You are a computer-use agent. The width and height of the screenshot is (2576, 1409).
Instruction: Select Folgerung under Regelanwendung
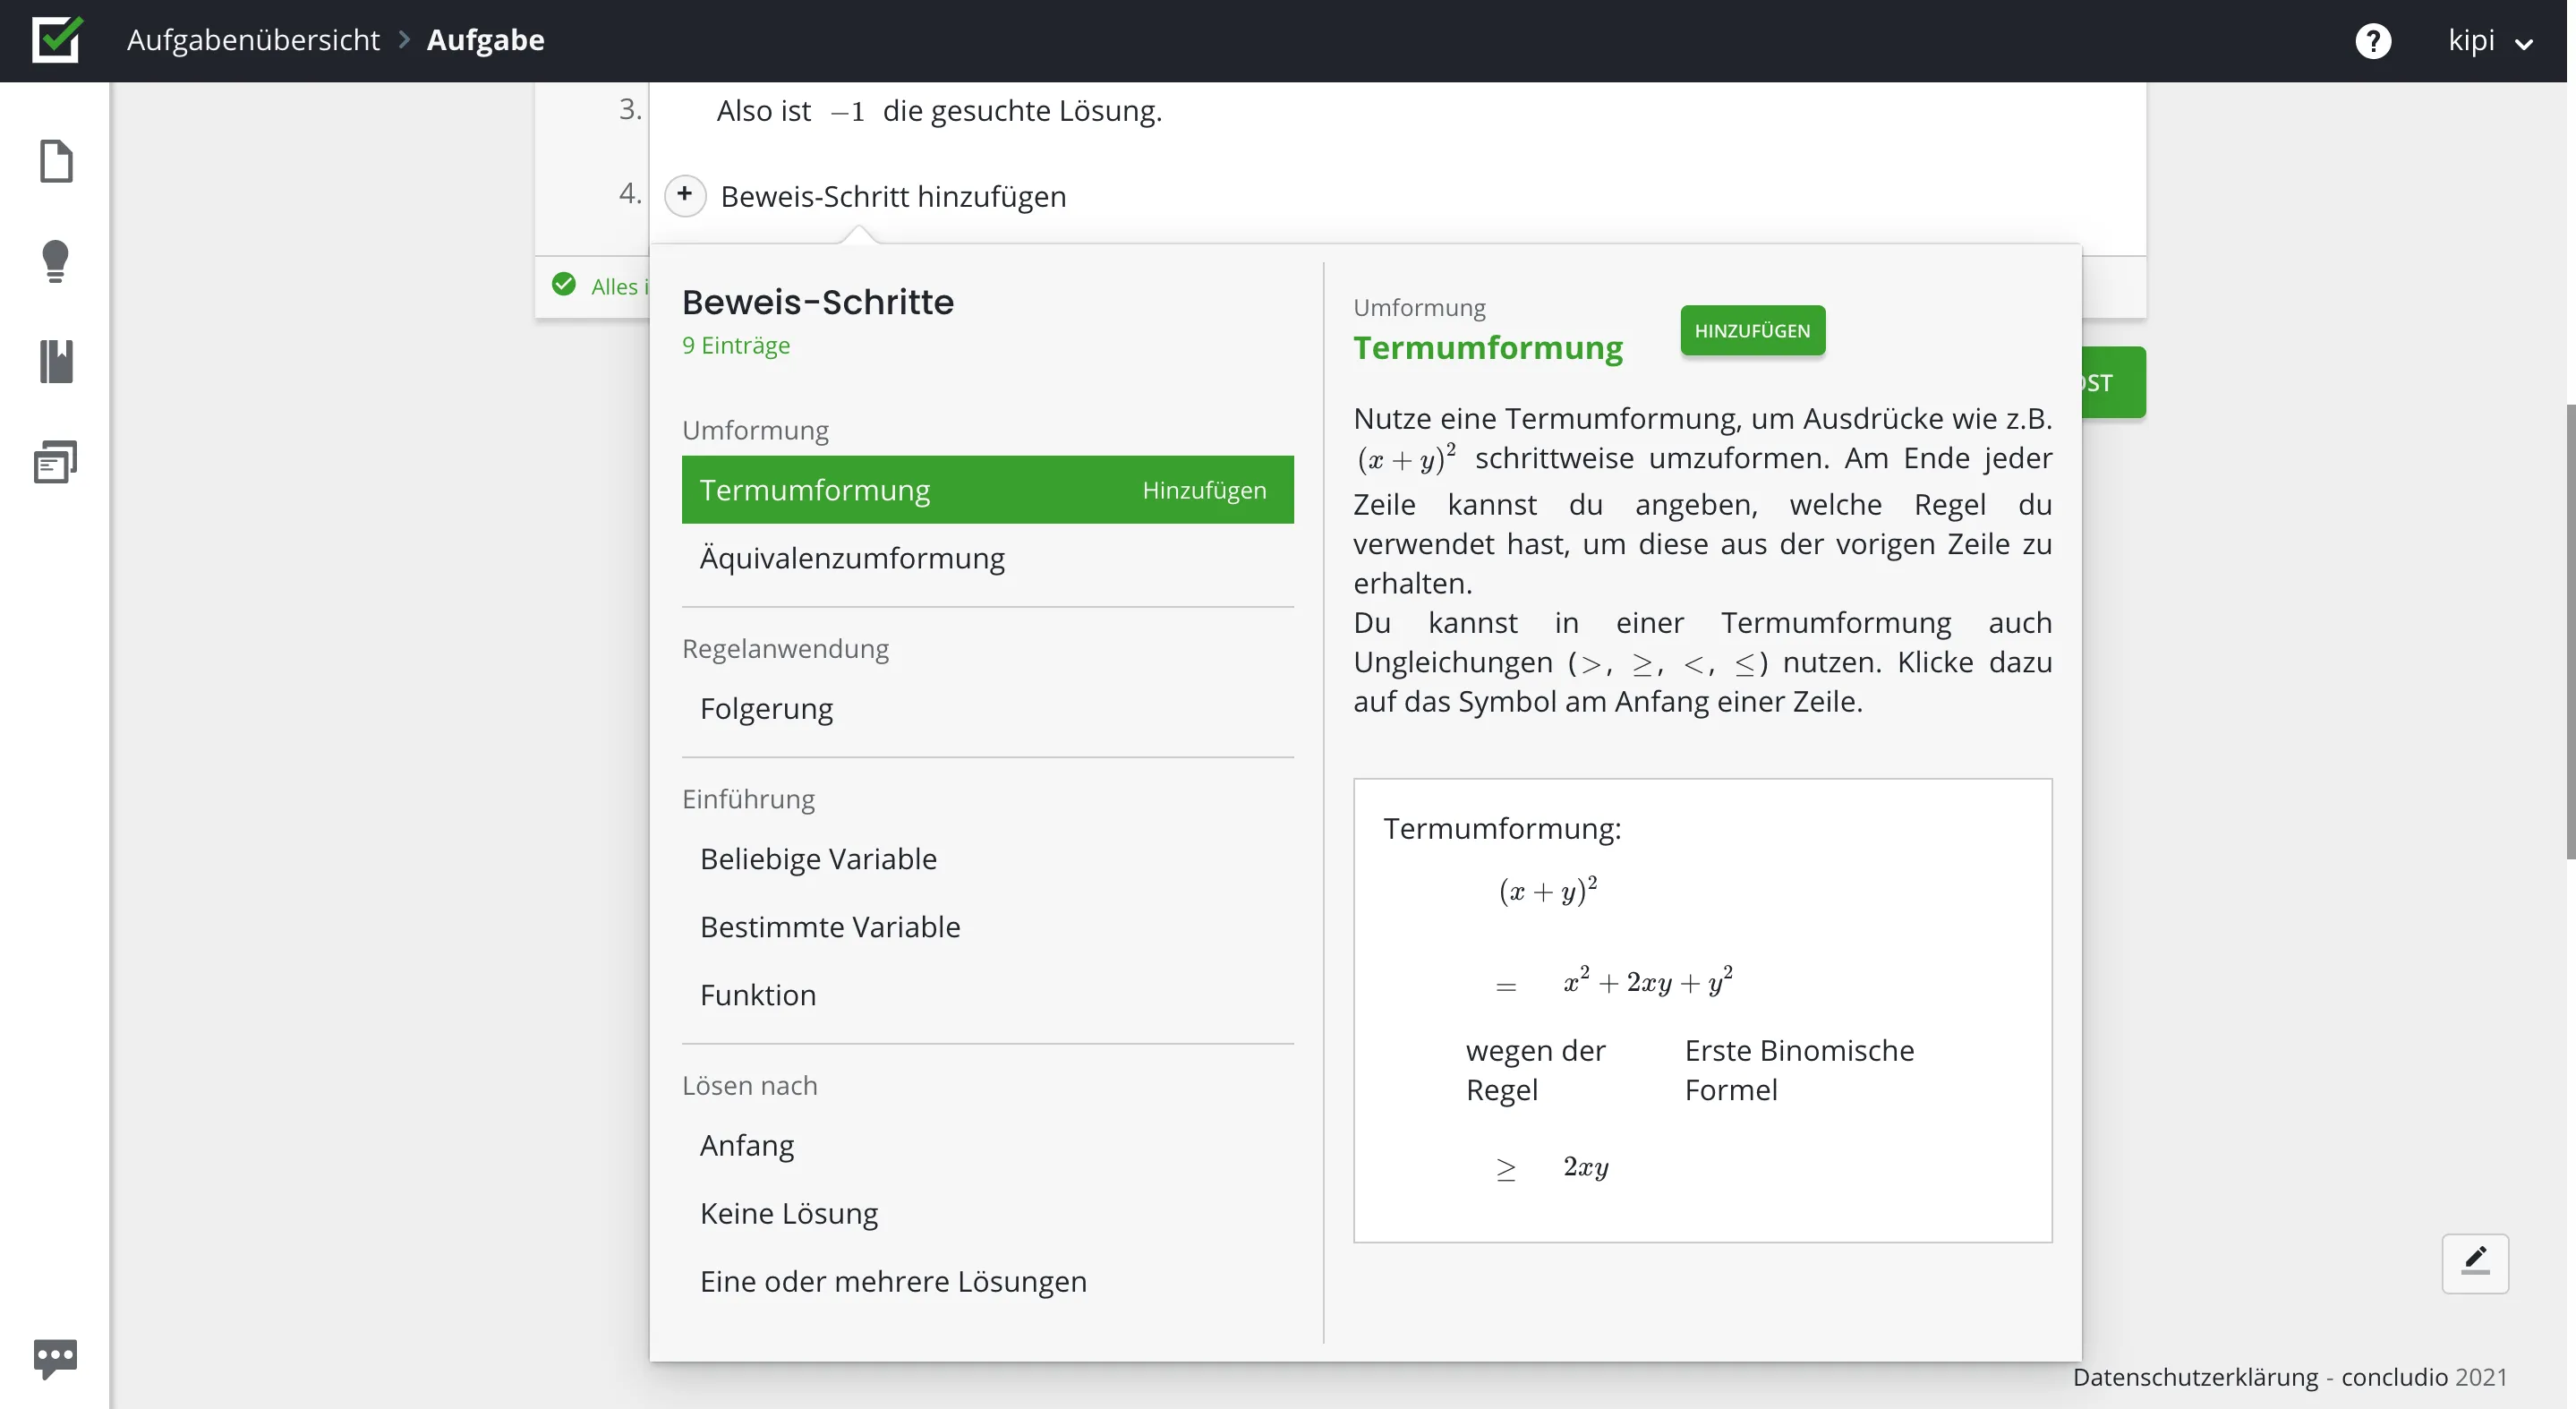(765, 708)
